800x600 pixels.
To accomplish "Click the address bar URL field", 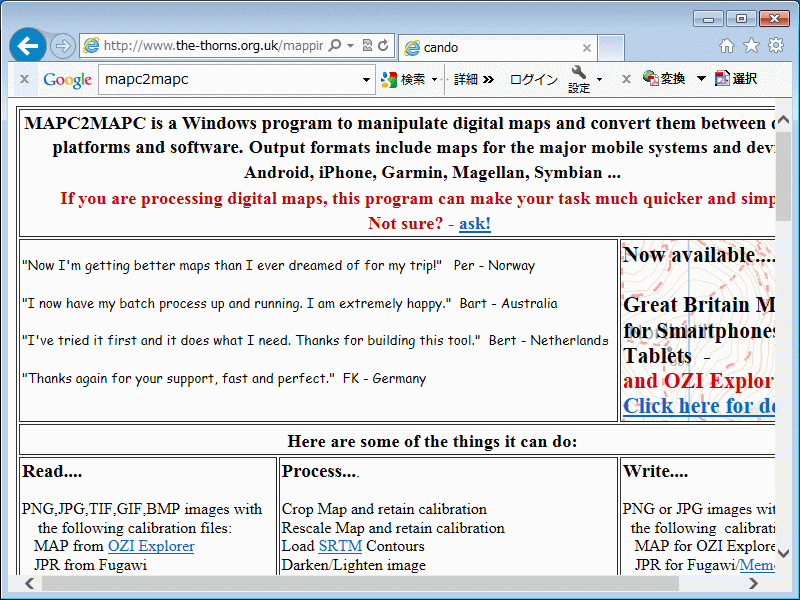I will click(213, 46).
